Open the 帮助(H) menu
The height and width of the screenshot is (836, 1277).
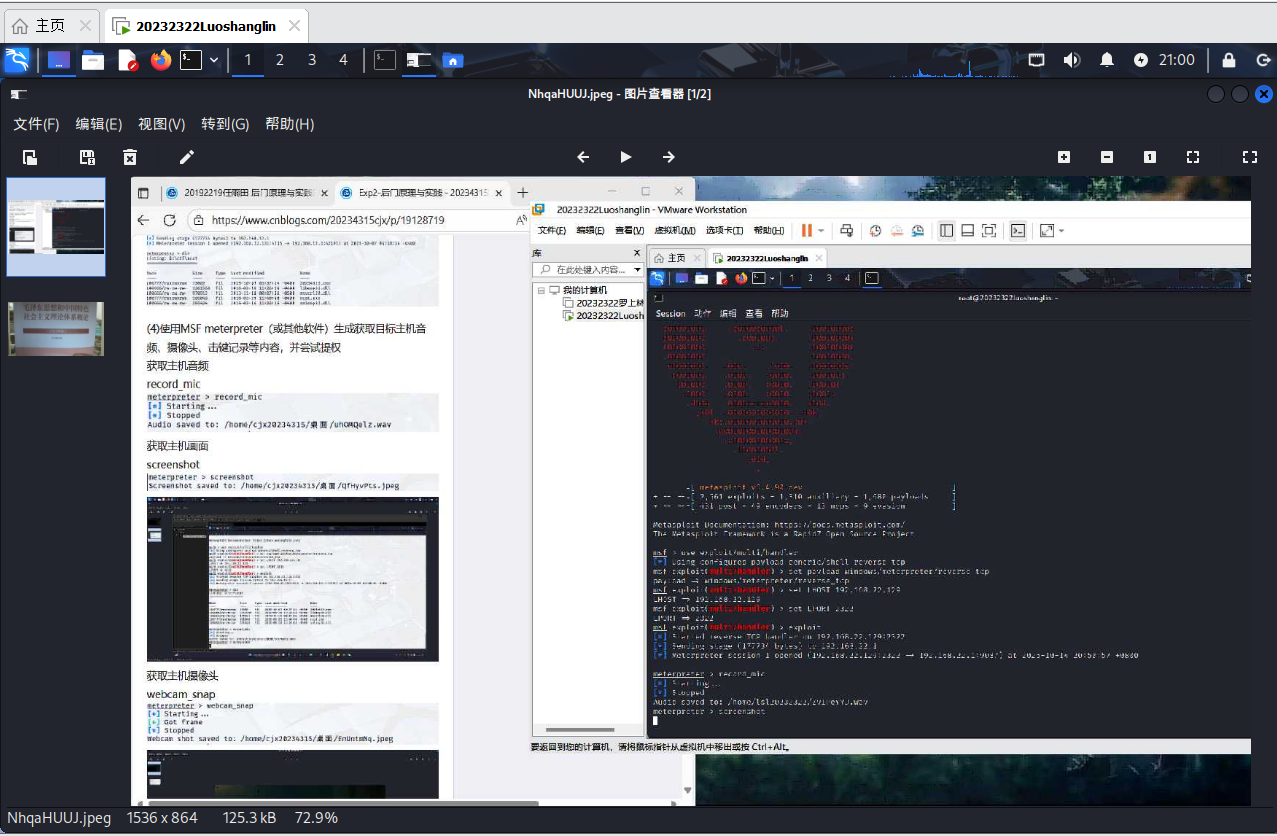click(290, 124)
